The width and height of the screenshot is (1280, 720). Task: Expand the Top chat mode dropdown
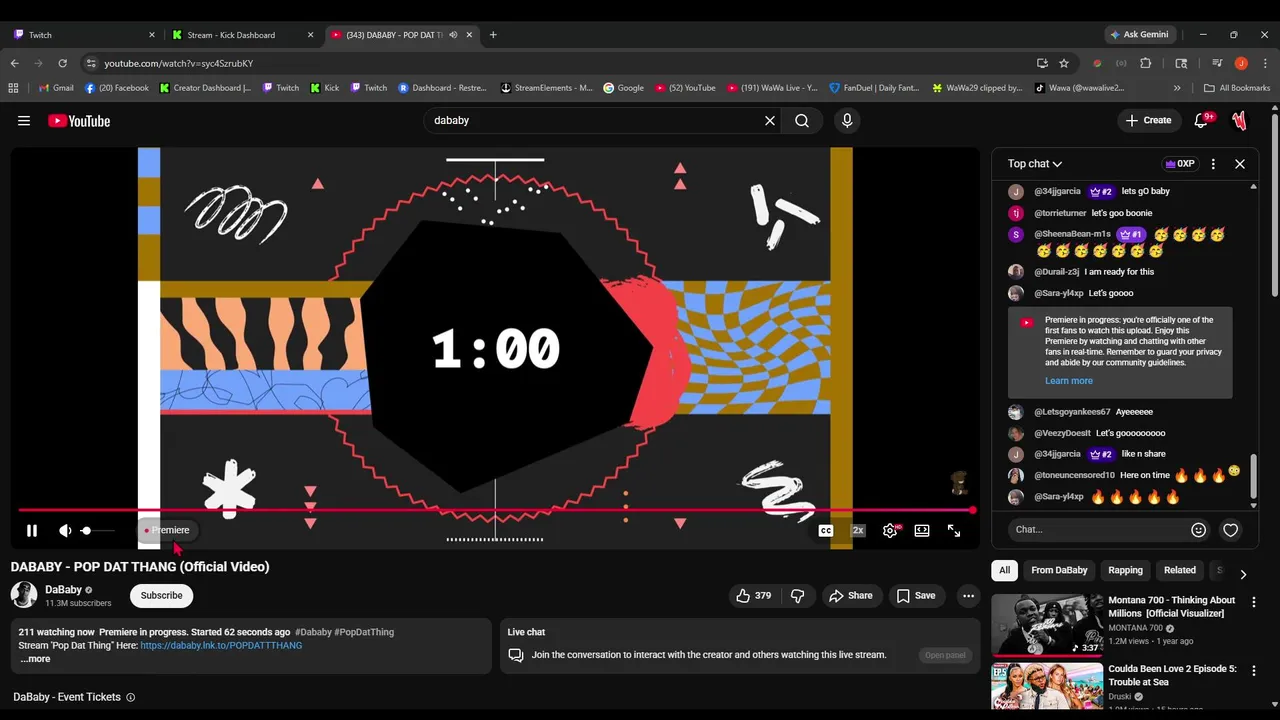tap(1035, 164)
